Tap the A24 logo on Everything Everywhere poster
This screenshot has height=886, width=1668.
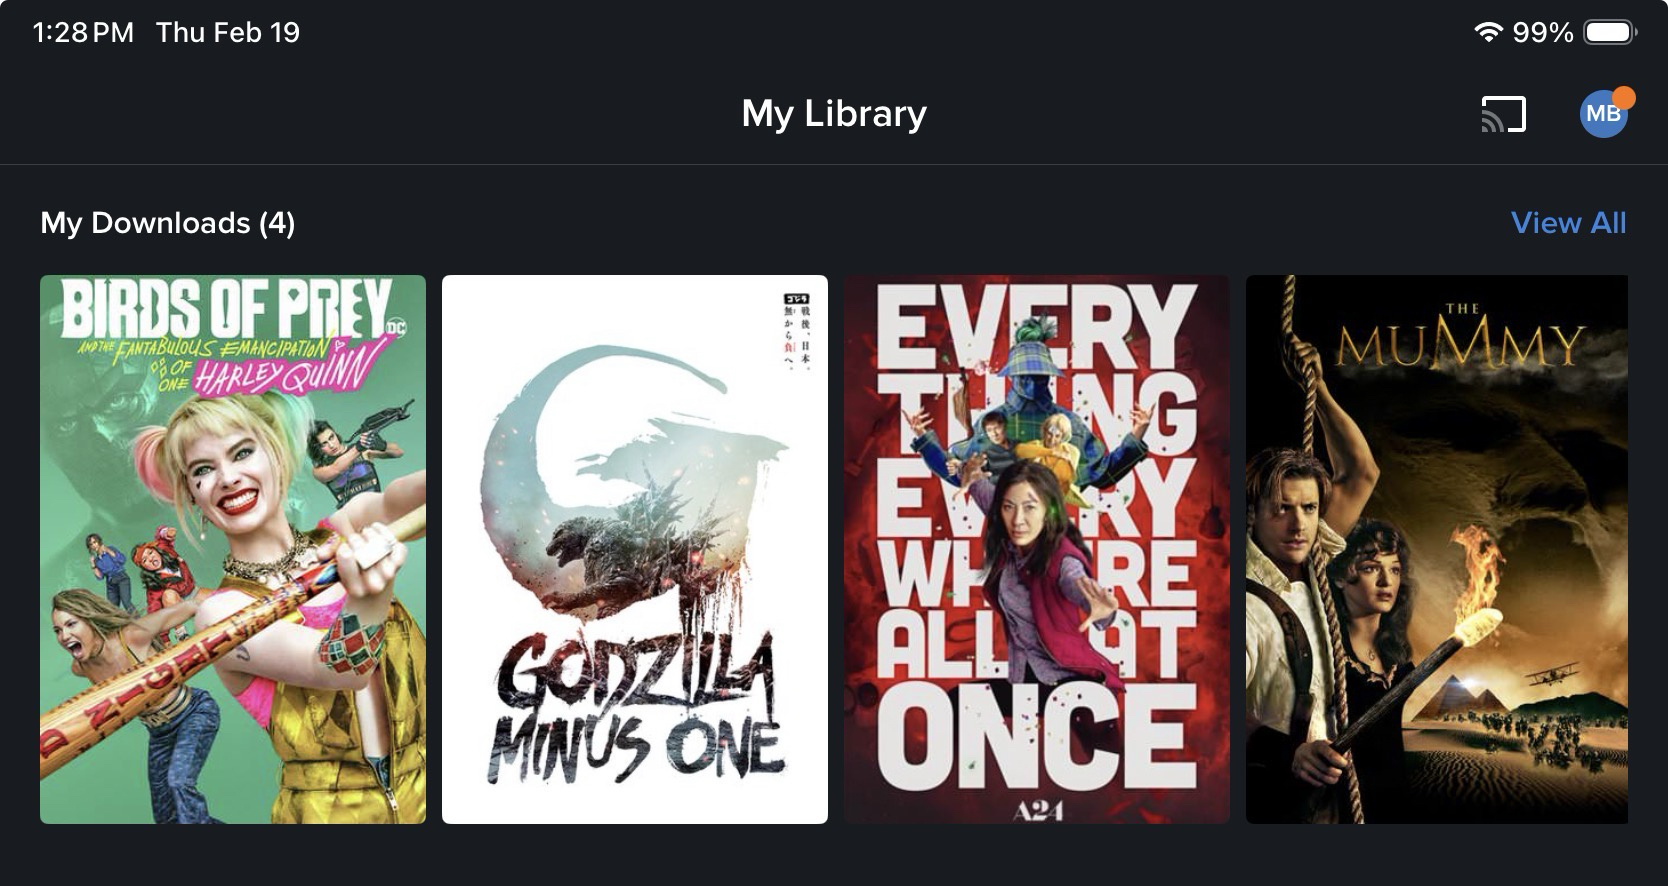[x=1037, y=811]
